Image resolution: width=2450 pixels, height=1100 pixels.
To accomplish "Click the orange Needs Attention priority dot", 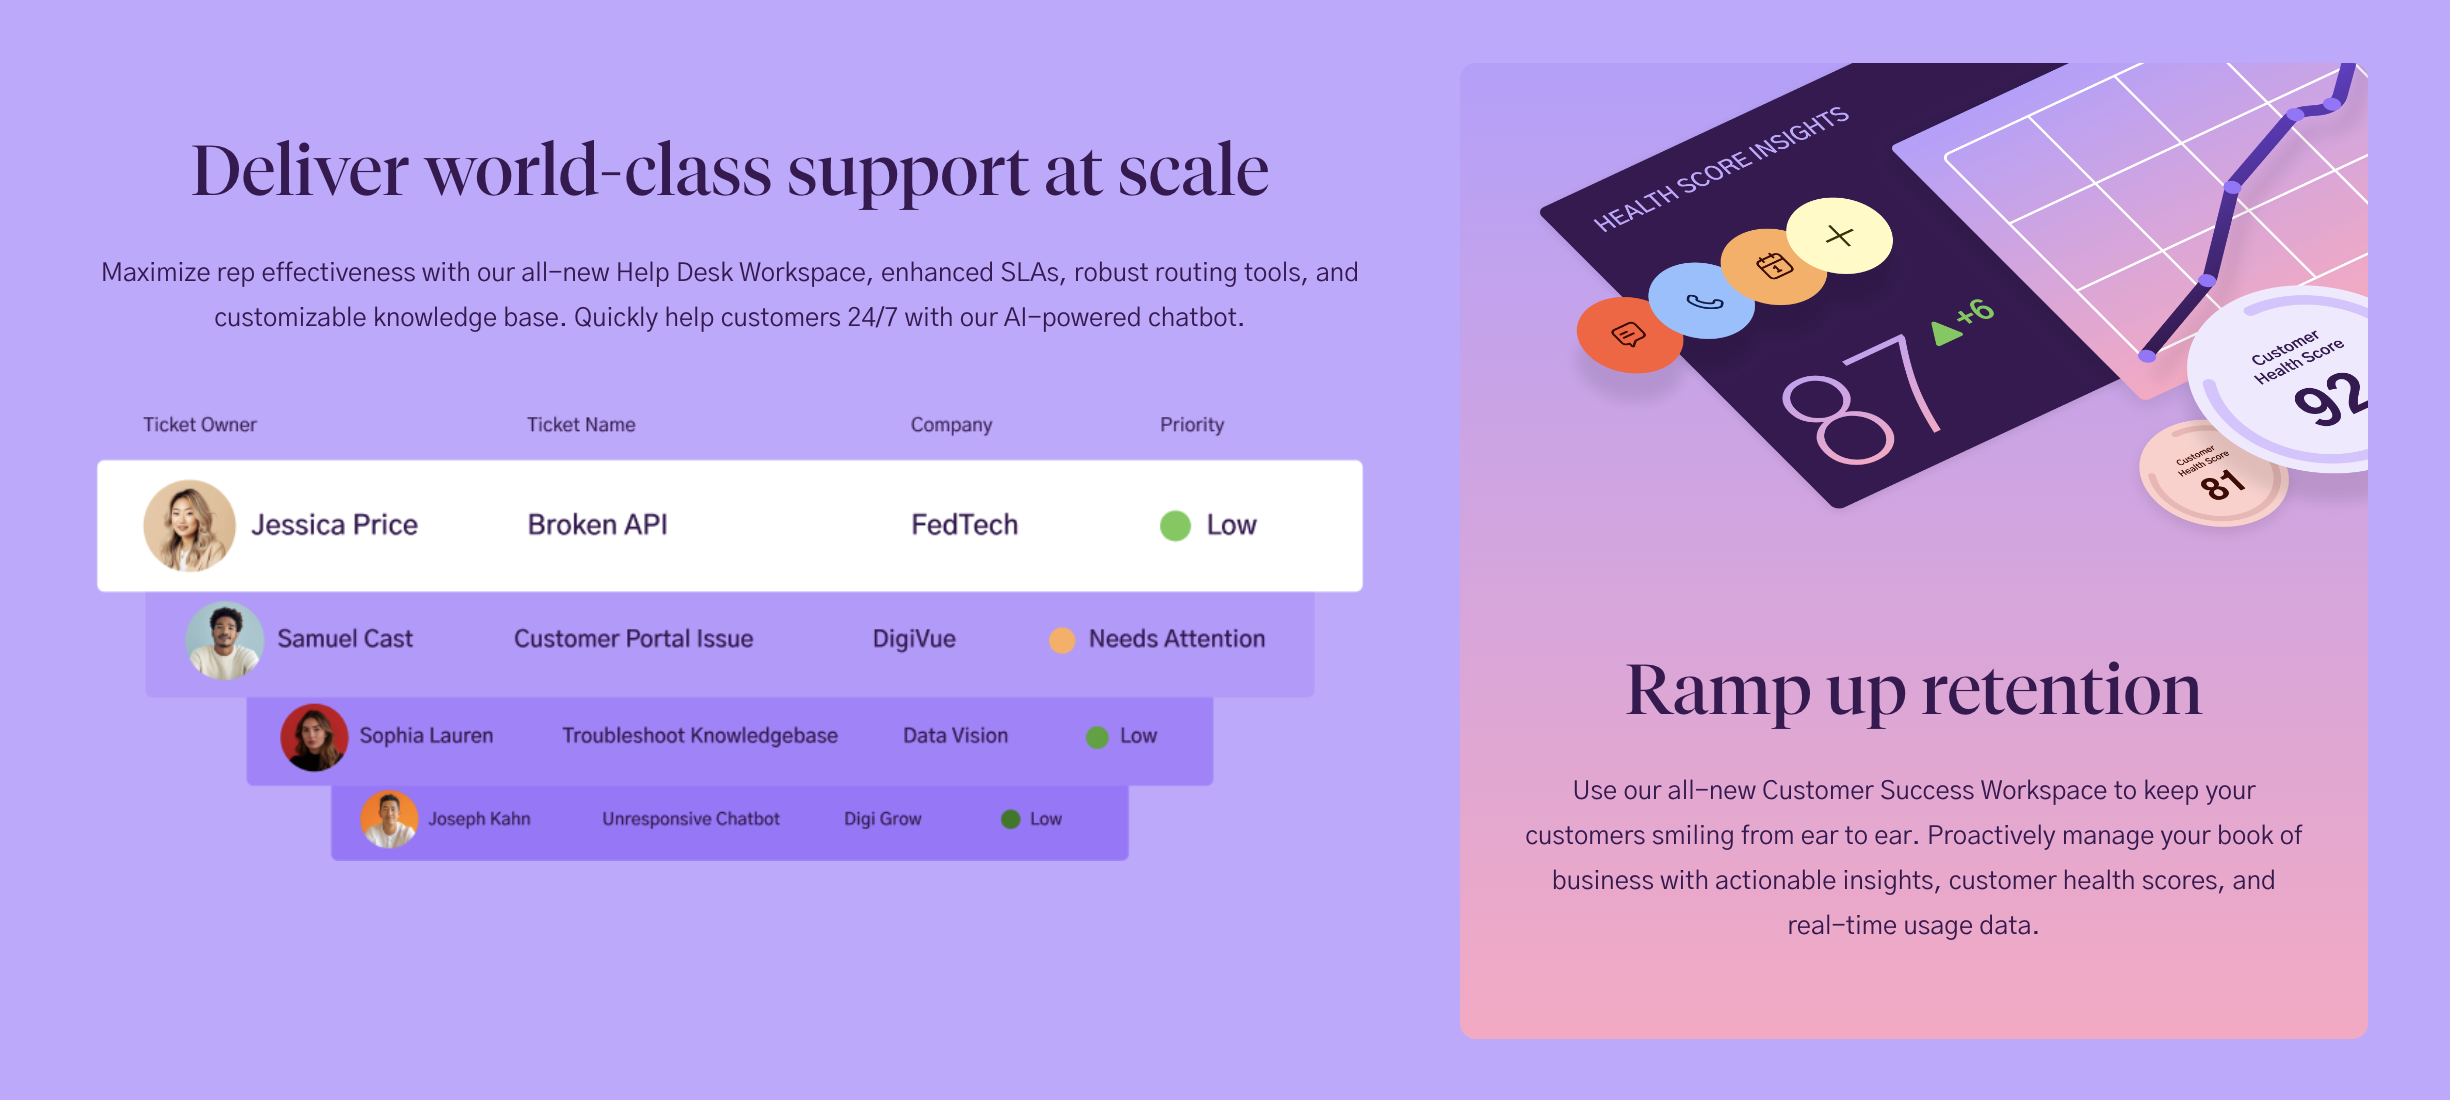I will (x=1062, y=640).
